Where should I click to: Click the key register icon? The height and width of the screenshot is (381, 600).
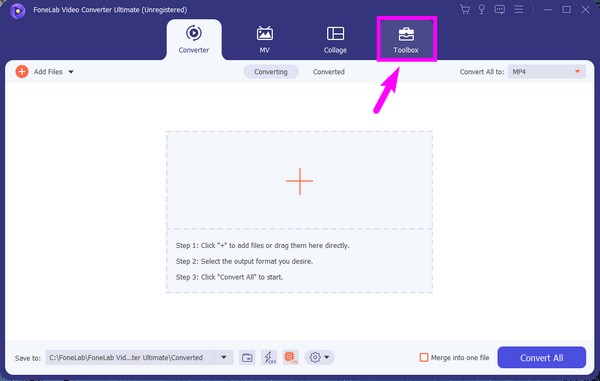point(482,9)
